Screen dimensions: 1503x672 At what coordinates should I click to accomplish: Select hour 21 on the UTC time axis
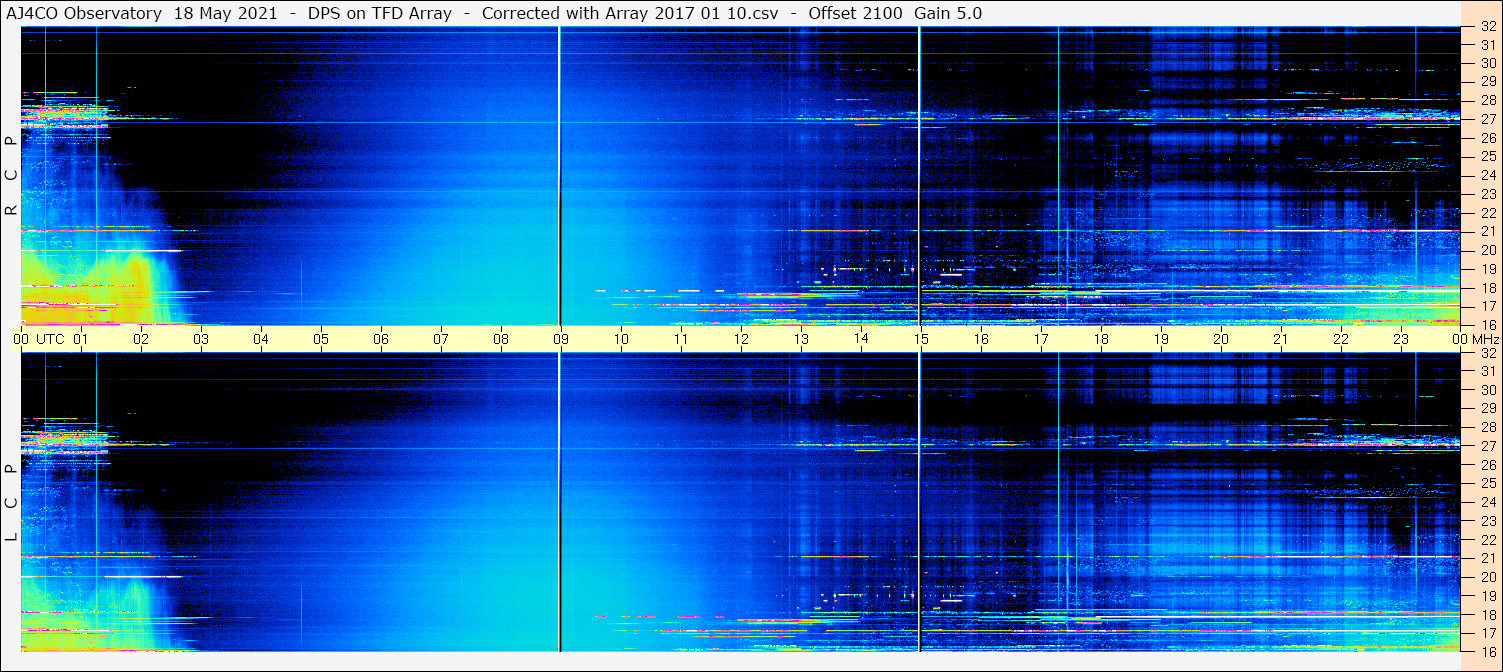pos(1281,339)
